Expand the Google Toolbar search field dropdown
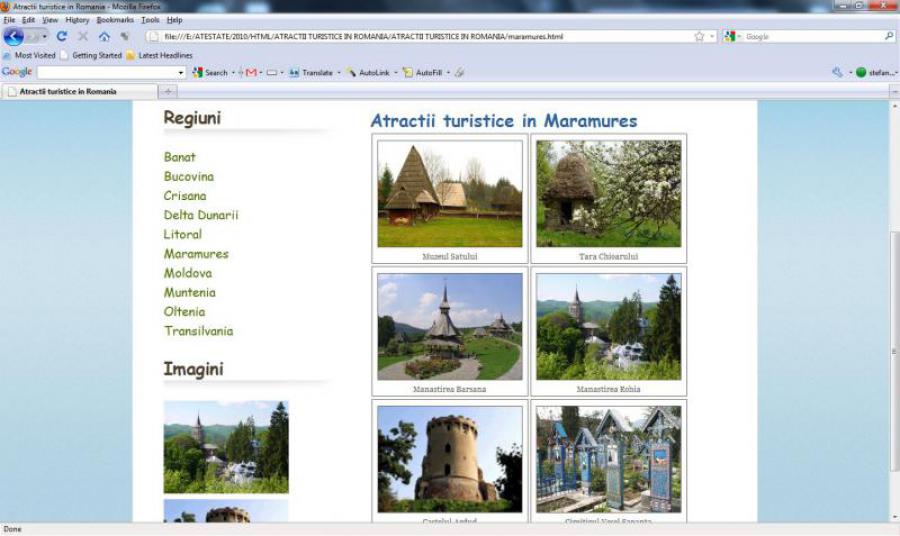 click(181, 72)
